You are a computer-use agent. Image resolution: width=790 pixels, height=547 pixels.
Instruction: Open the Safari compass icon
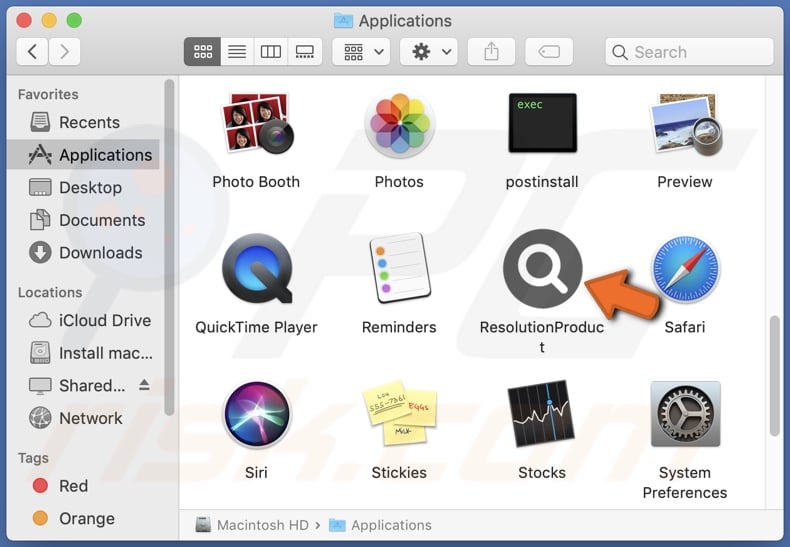click(685, 268)
